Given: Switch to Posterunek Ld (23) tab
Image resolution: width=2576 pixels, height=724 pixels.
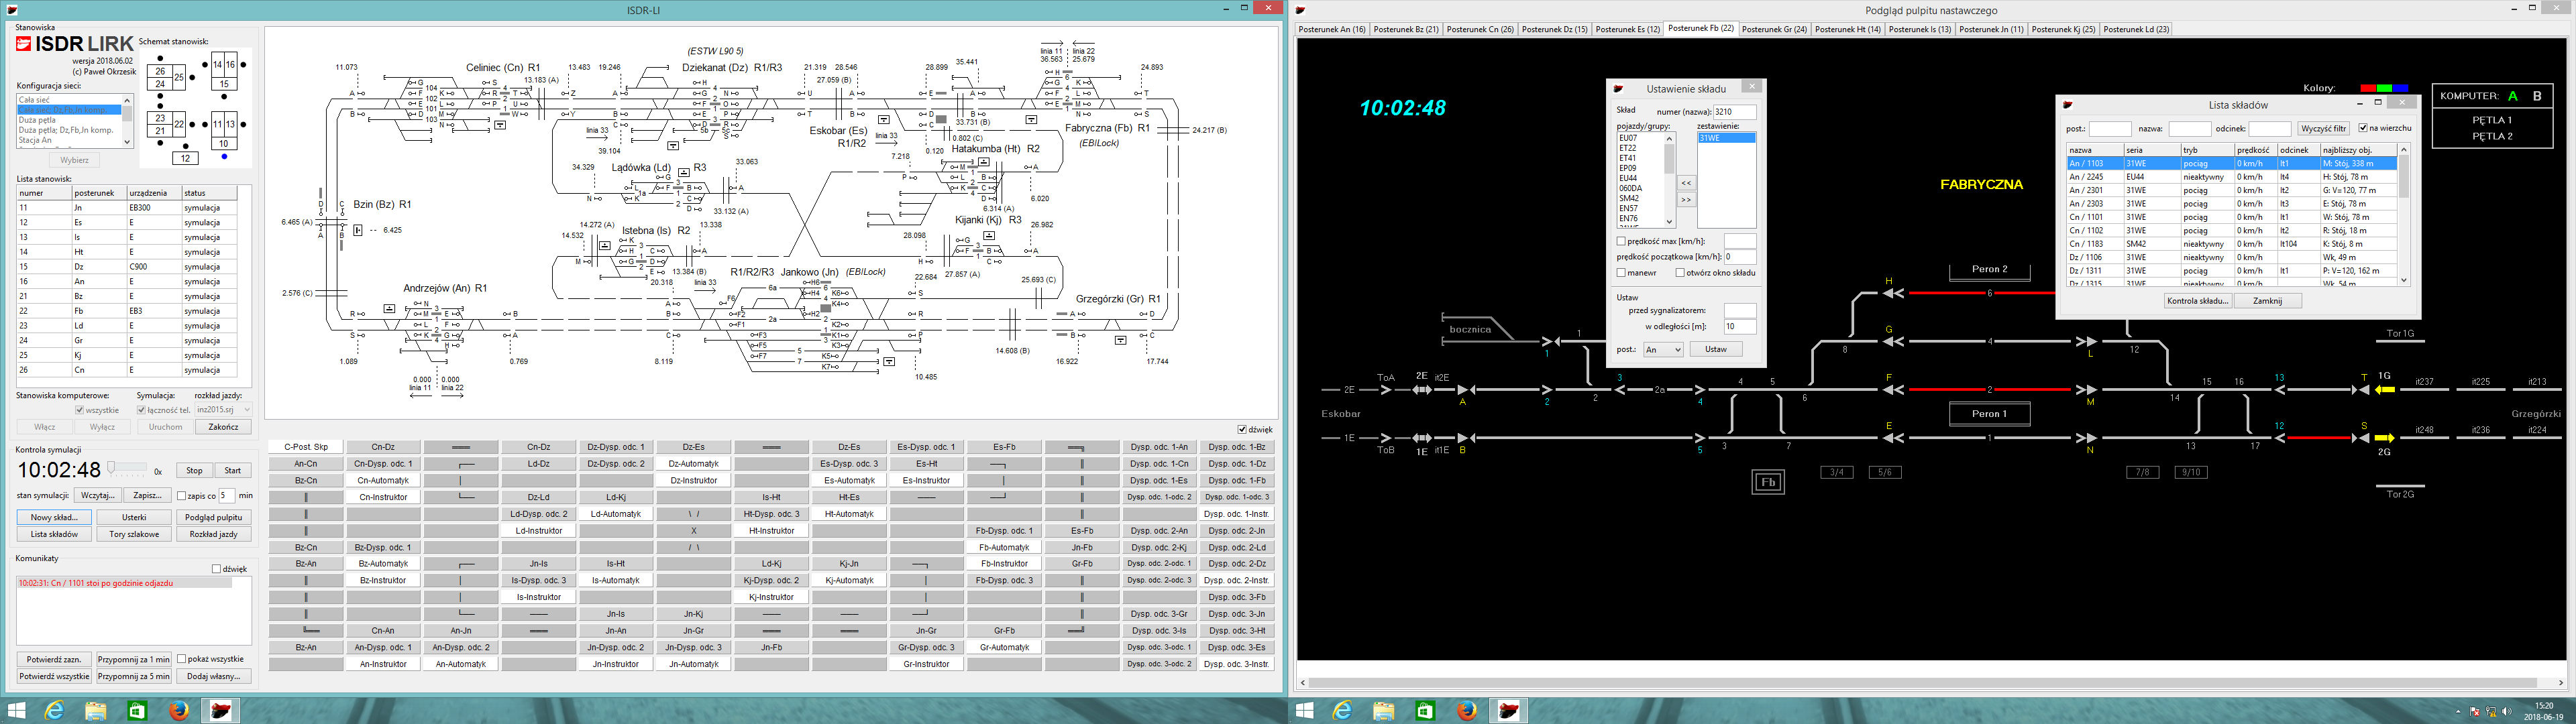Looking at the screenshot, I should [x=2136, y=29].
